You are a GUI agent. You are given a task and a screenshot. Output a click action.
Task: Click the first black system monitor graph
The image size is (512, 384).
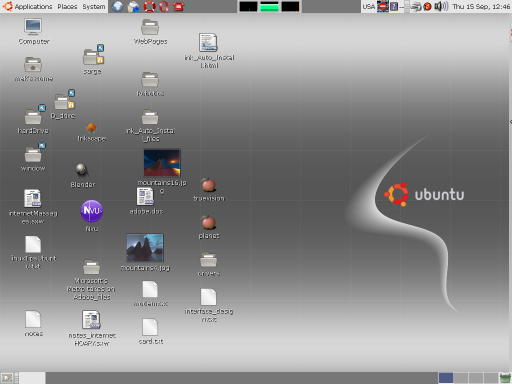[248, 6]
